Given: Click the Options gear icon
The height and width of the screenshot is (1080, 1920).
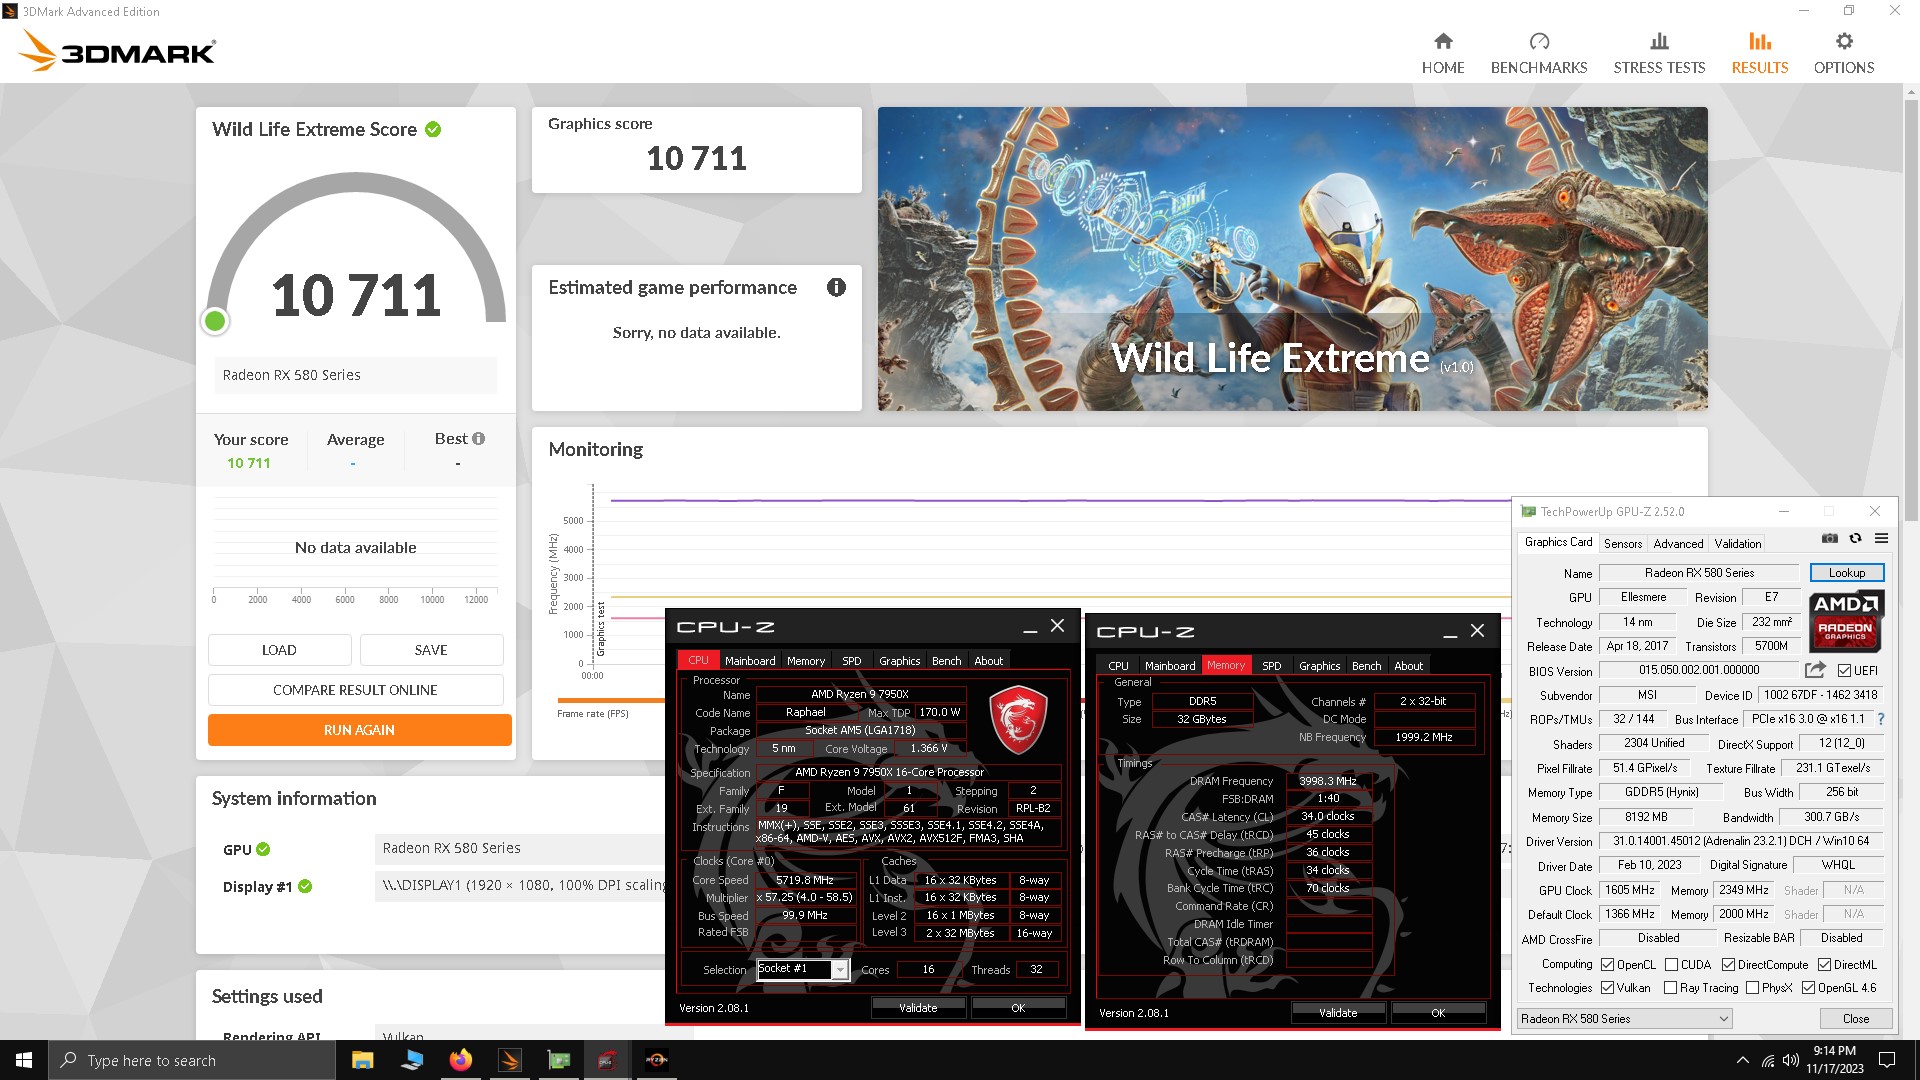Looking at the screenshot, I should tap(1844, 41).
